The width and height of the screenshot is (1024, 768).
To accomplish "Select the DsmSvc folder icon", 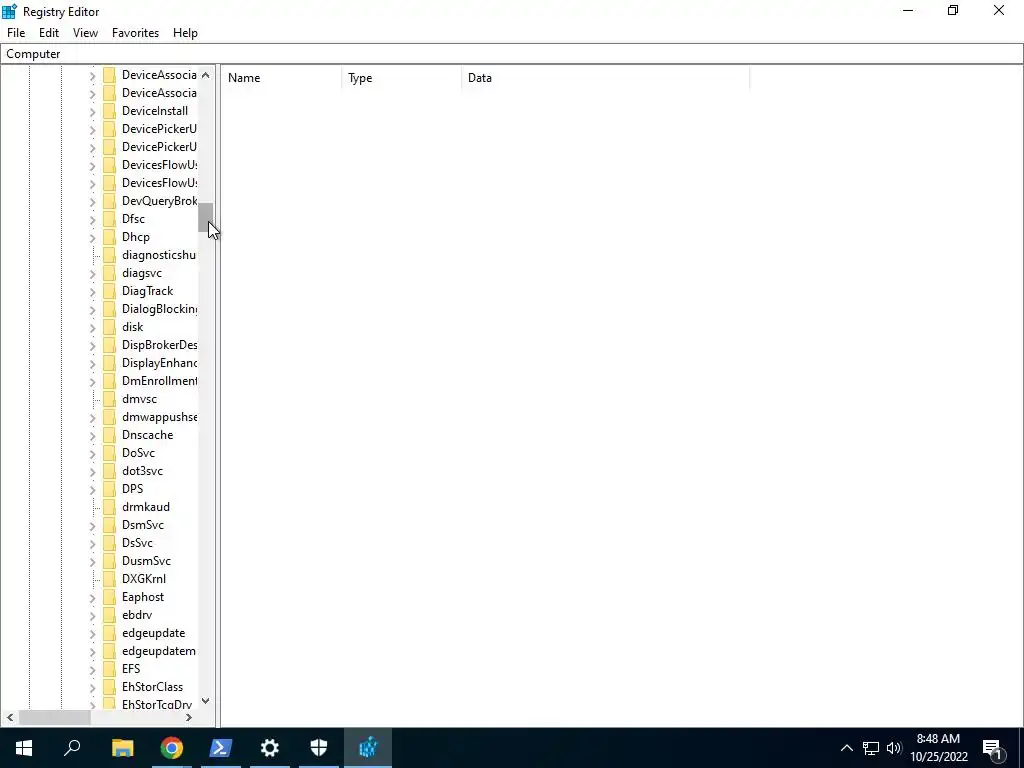I will click(x=110, y=525).
